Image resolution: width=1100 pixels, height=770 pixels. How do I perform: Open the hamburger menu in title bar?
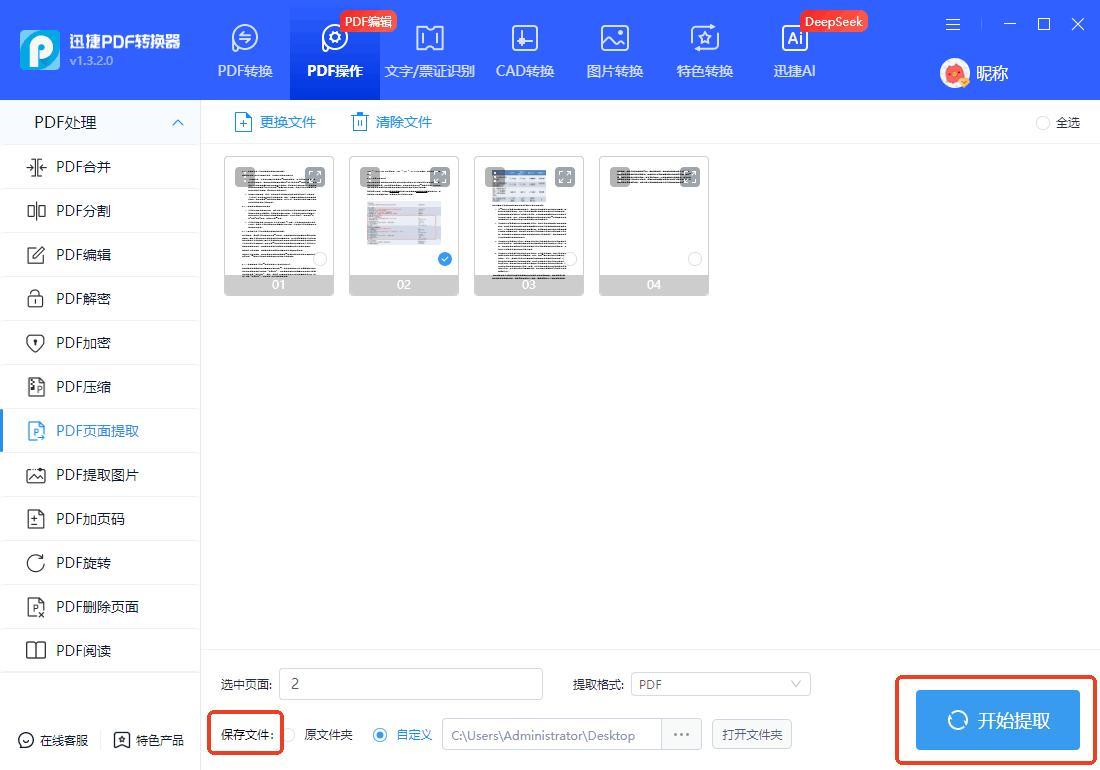tap(953, 24)
